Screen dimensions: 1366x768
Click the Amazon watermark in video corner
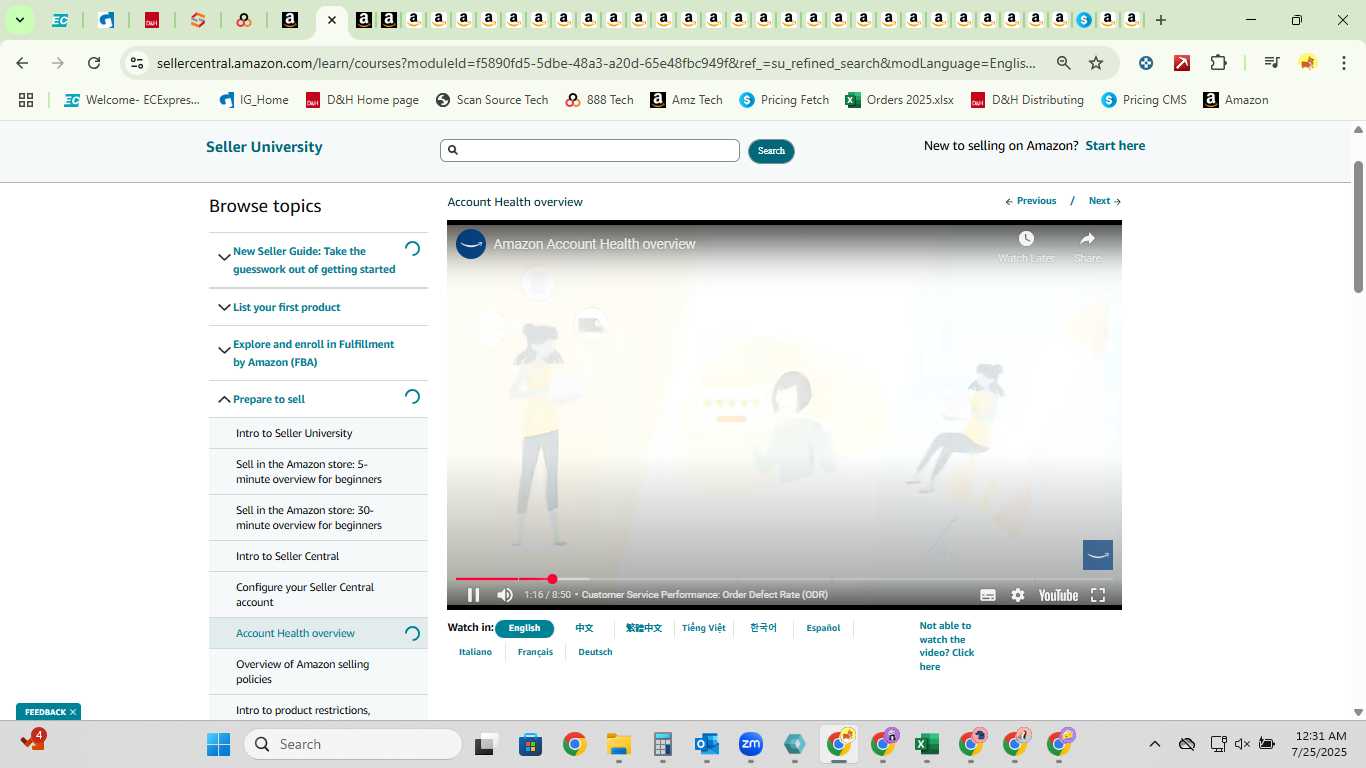(x=1098, y=555)
